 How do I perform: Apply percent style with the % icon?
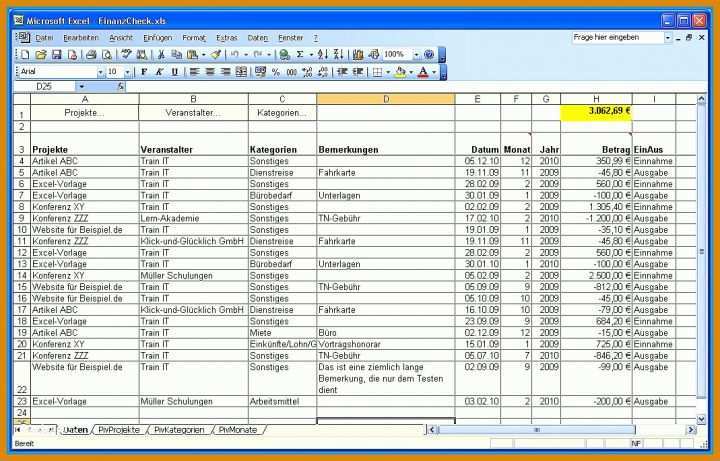[276, 72]
